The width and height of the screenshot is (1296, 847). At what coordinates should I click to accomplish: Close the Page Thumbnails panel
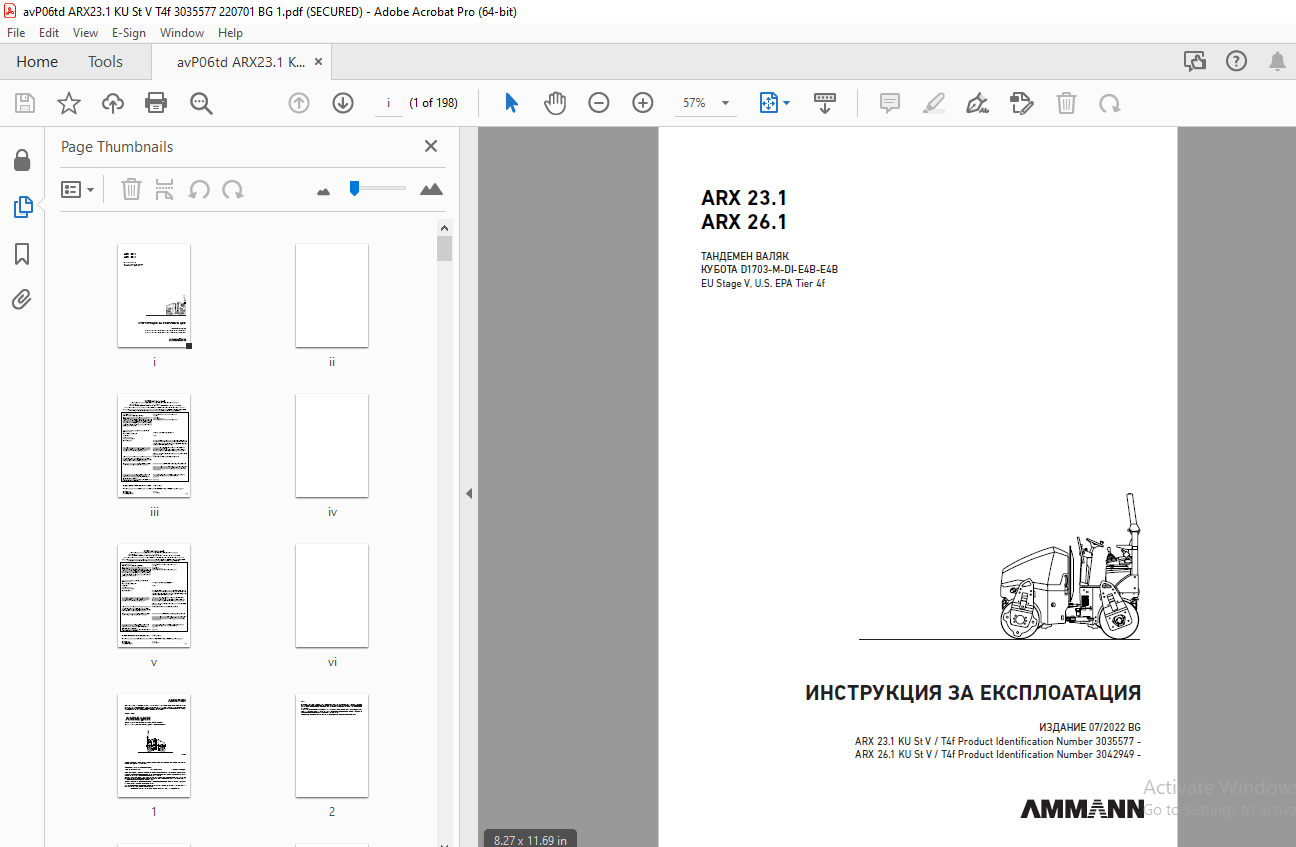coord(431,146)
